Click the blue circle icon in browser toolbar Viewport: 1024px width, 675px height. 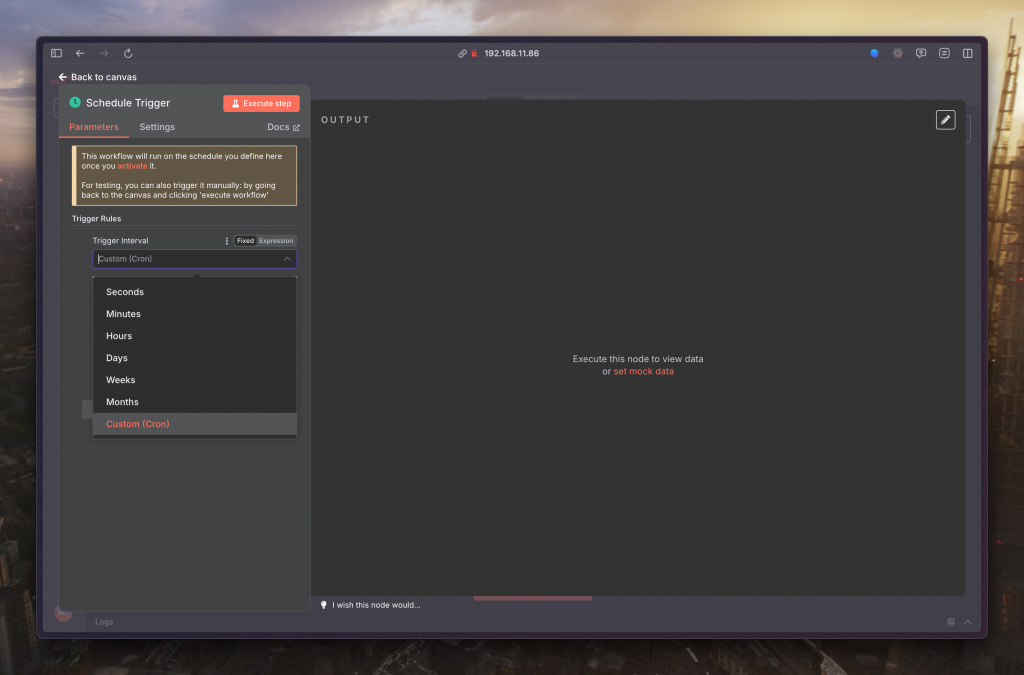tap(874, 54)
